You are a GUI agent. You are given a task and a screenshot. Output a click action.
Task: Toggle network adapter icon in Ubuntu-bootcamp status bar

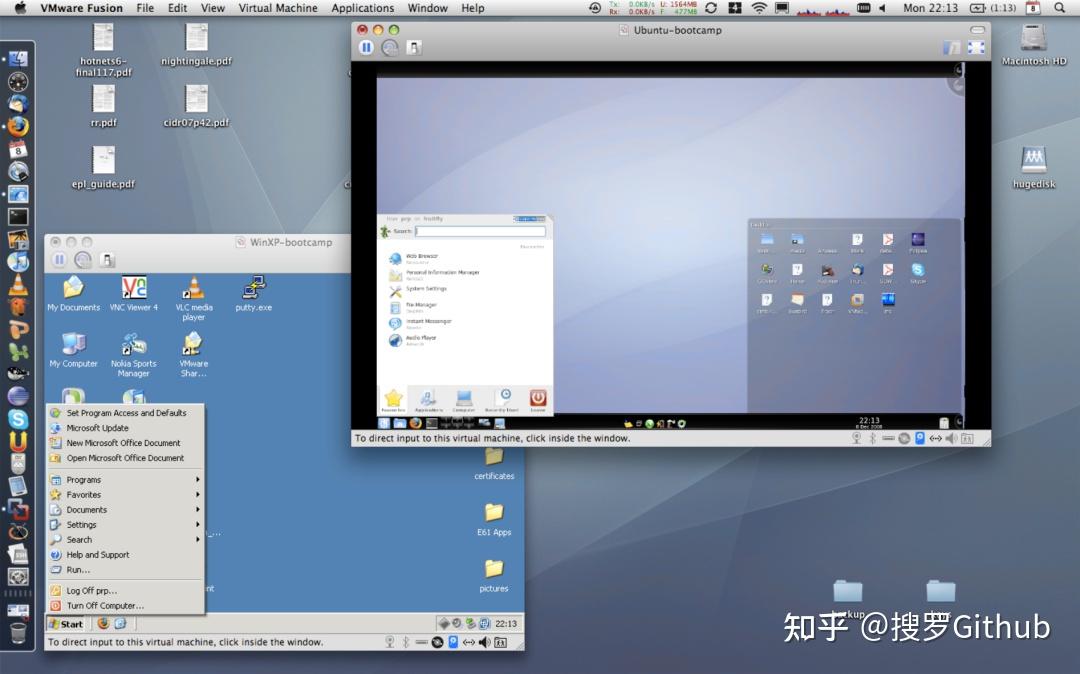pos(935,439)
